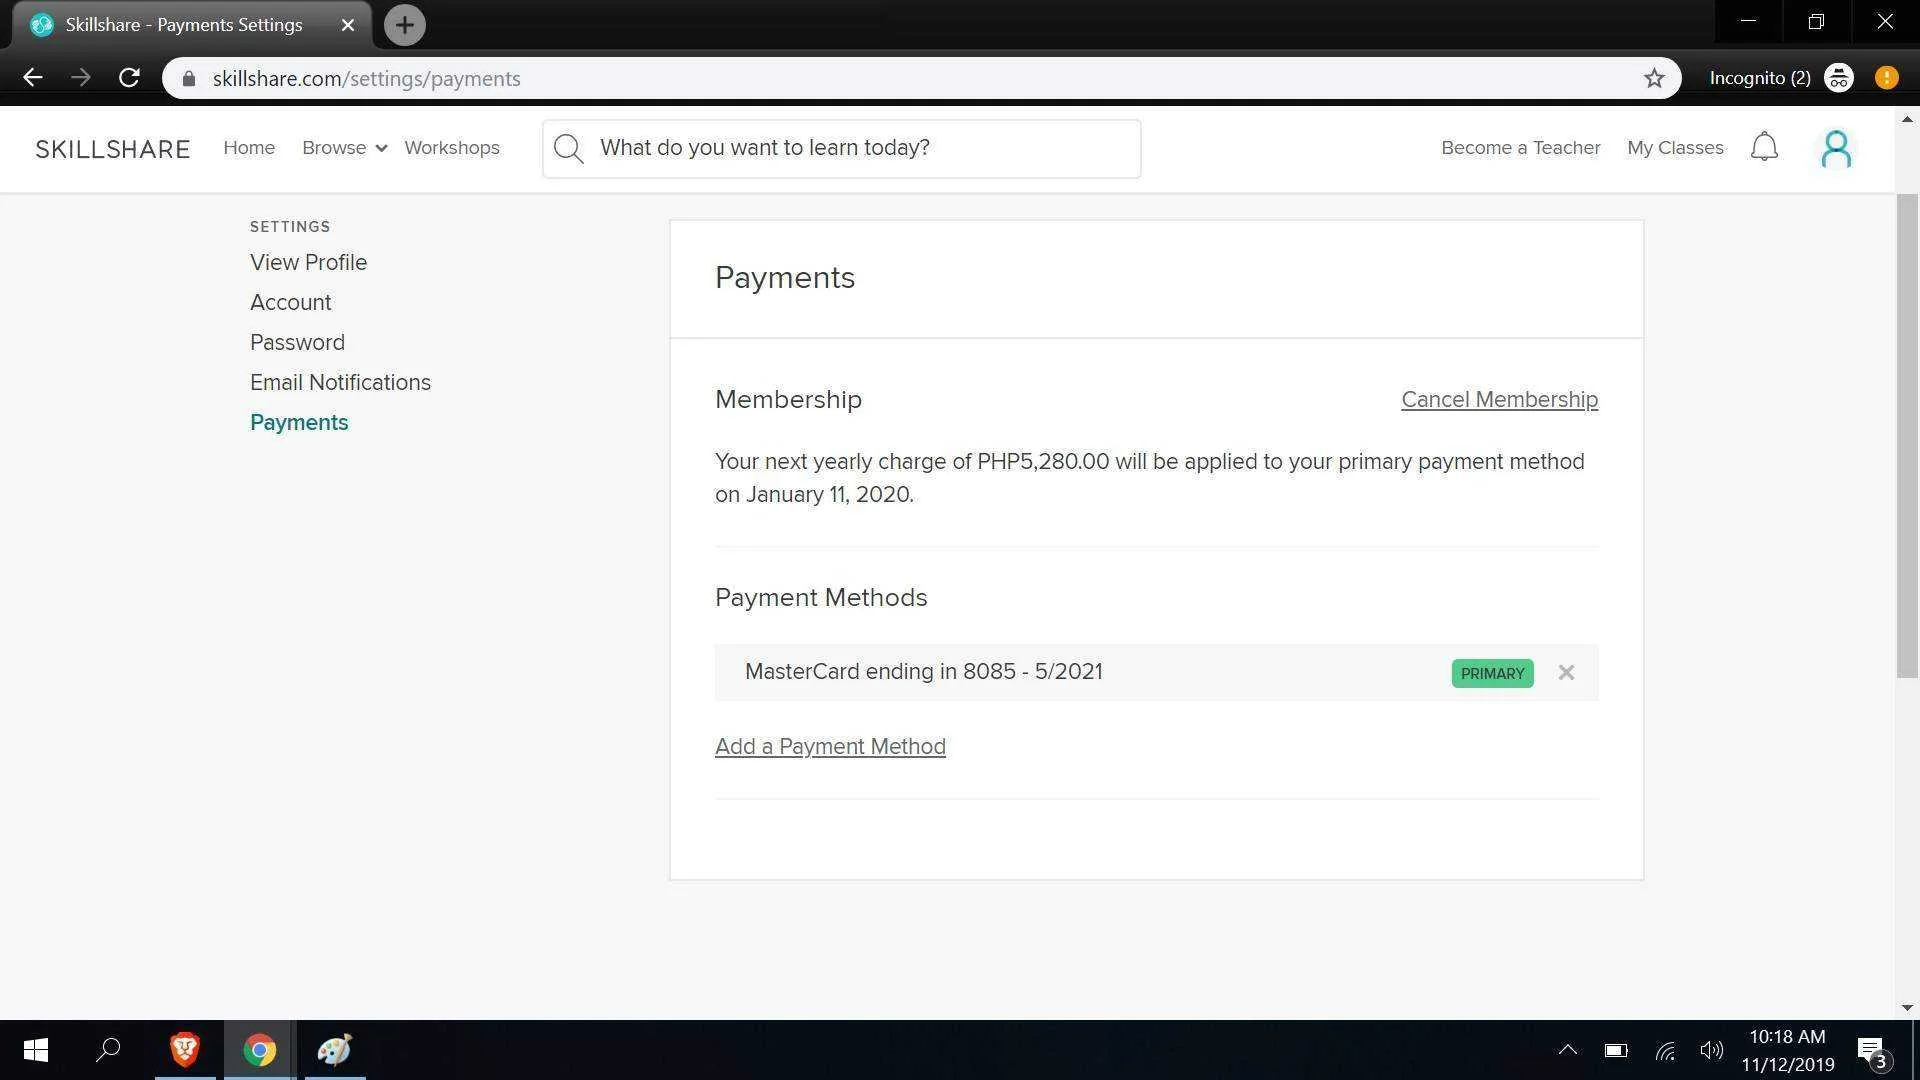Screen dimensions: 1920x1080
Task: Open the Action Center notifications
Action: coord(1872,1052)
